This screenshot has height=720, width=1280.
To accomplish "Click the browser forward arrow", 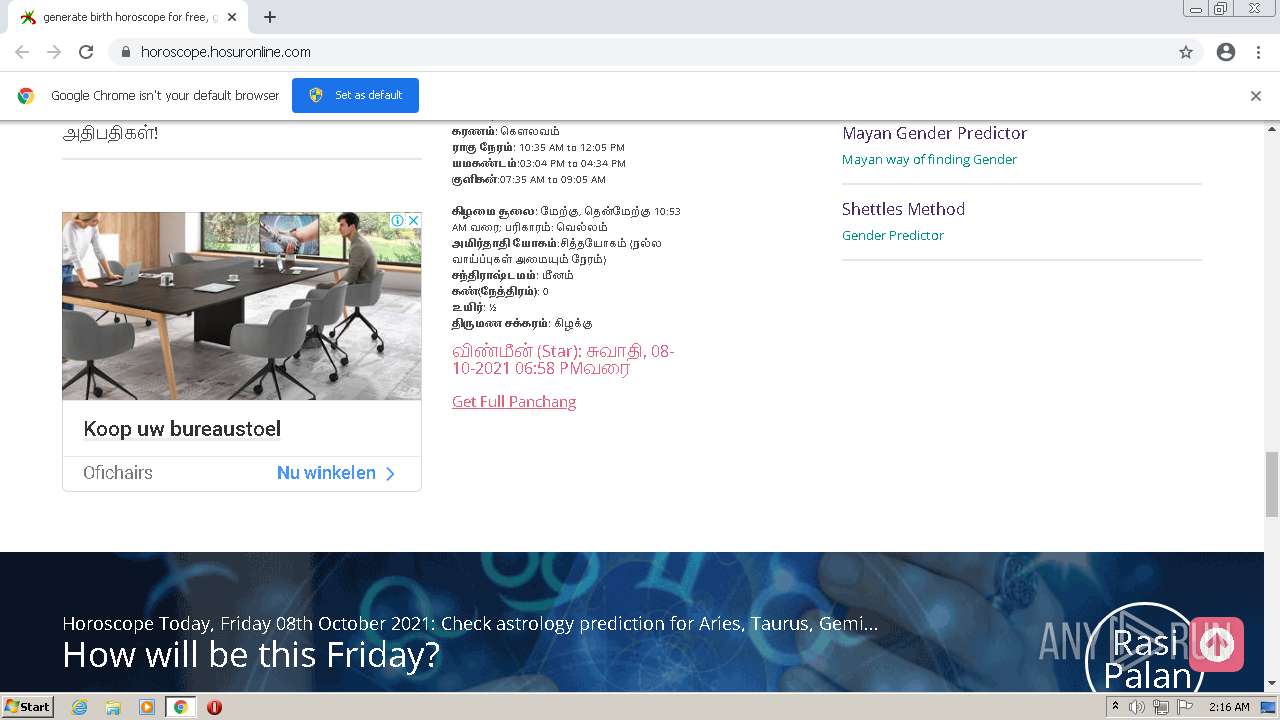I will 54,52.
